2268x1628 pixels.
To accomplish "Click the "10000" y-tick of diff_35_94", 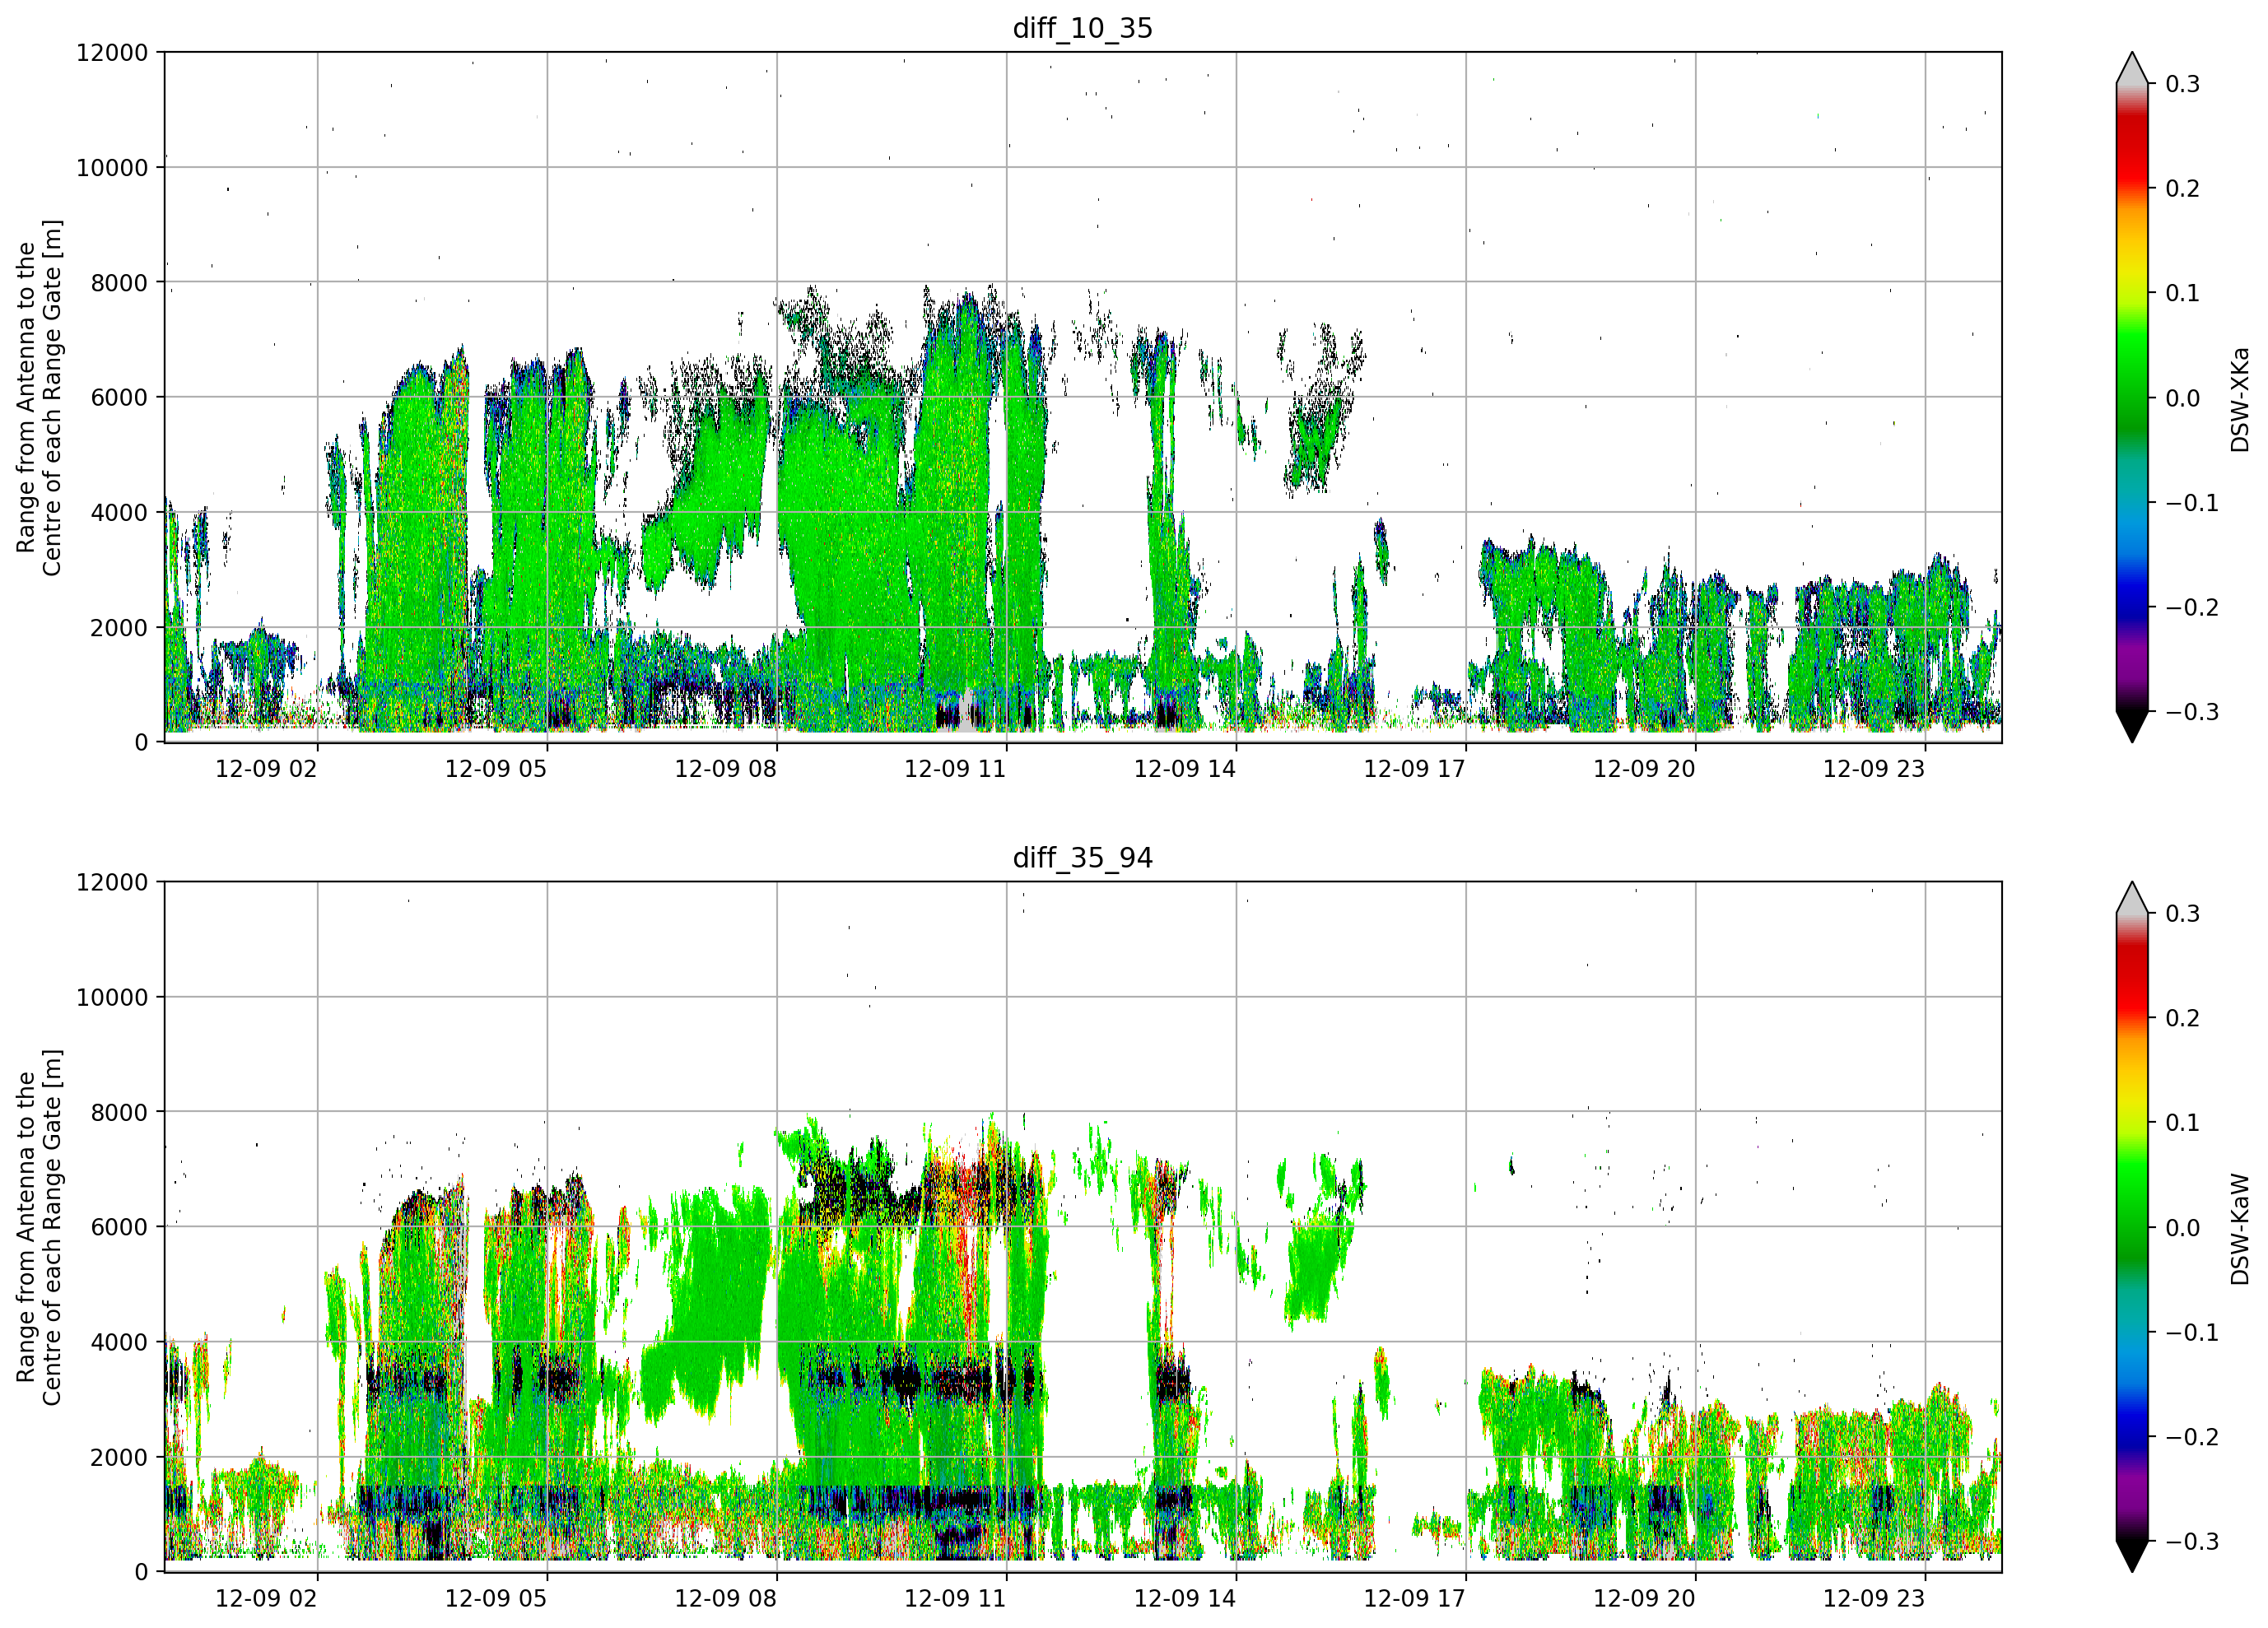I will (112, 998).
